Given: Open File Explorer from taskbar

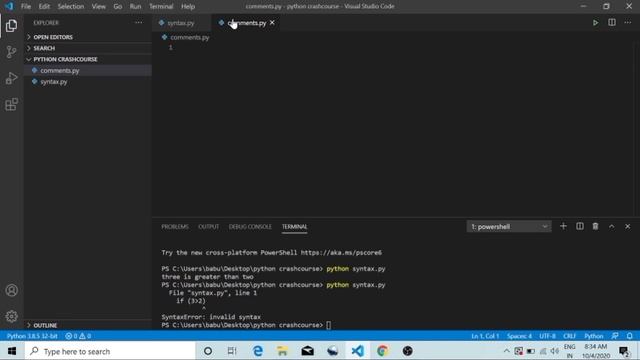Looking at the screenshot, I should pyautogui.click(x=282, y=351).
